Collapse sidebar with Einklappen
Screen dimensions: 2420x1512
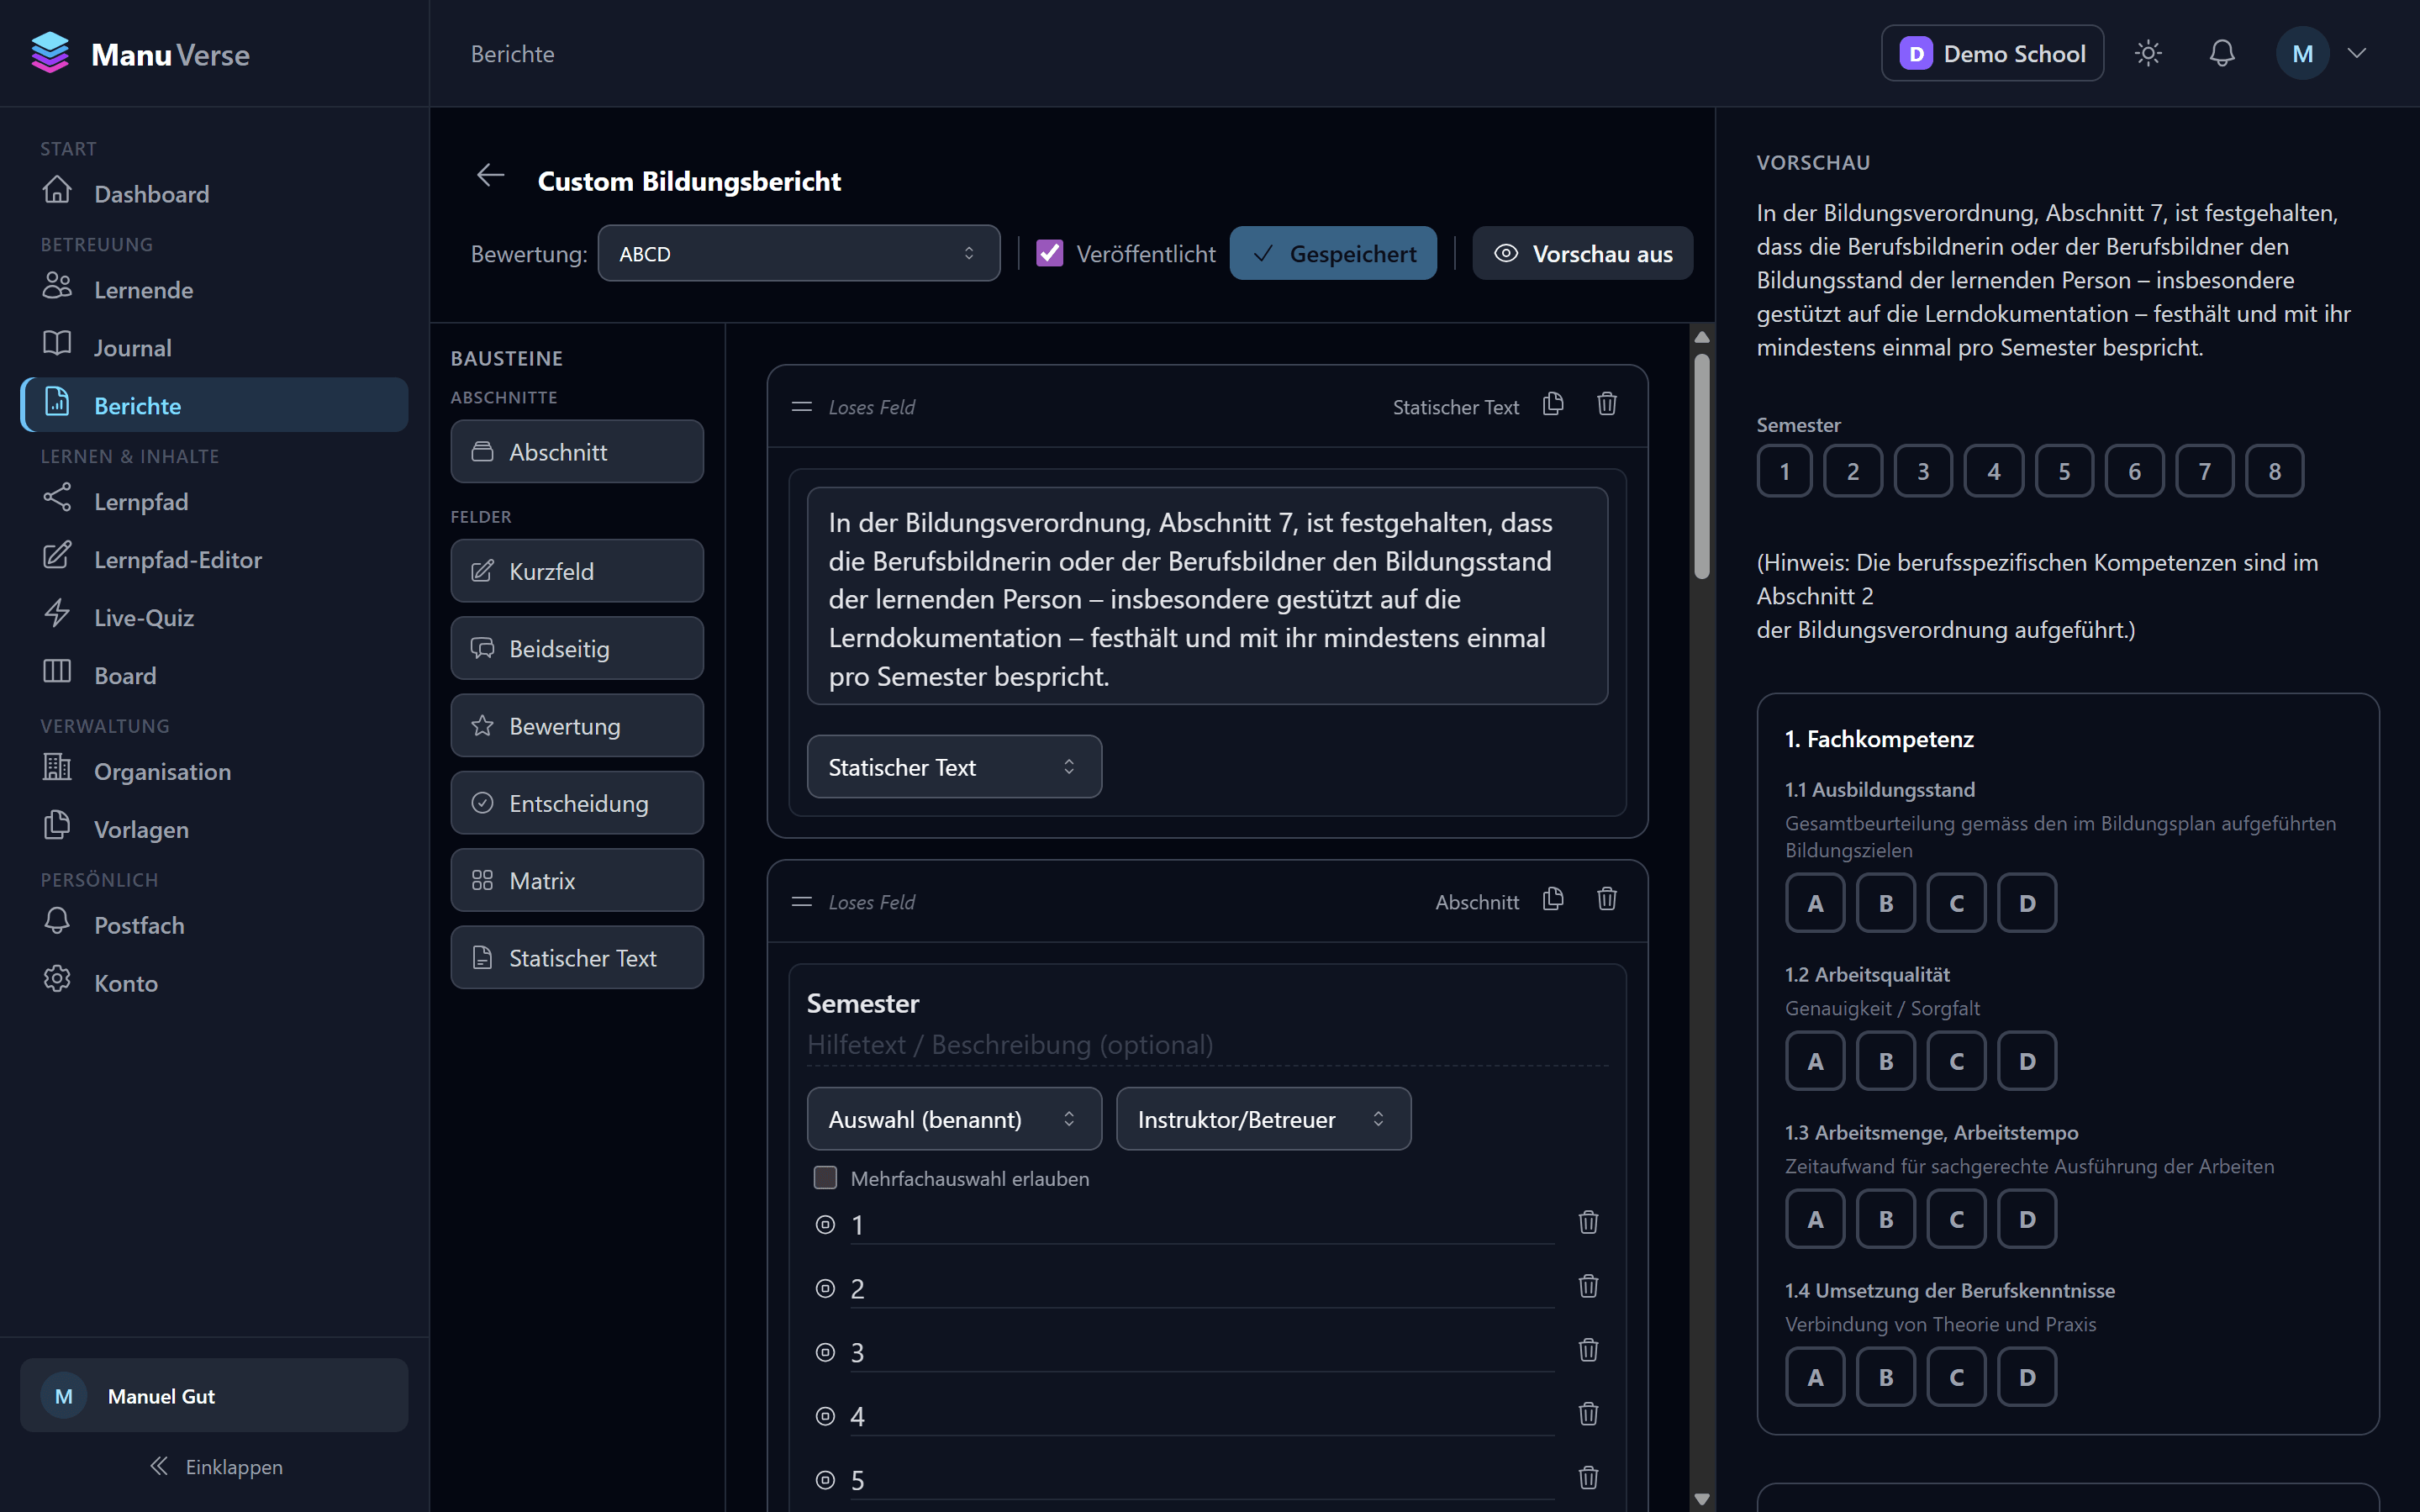[215, 1466]
